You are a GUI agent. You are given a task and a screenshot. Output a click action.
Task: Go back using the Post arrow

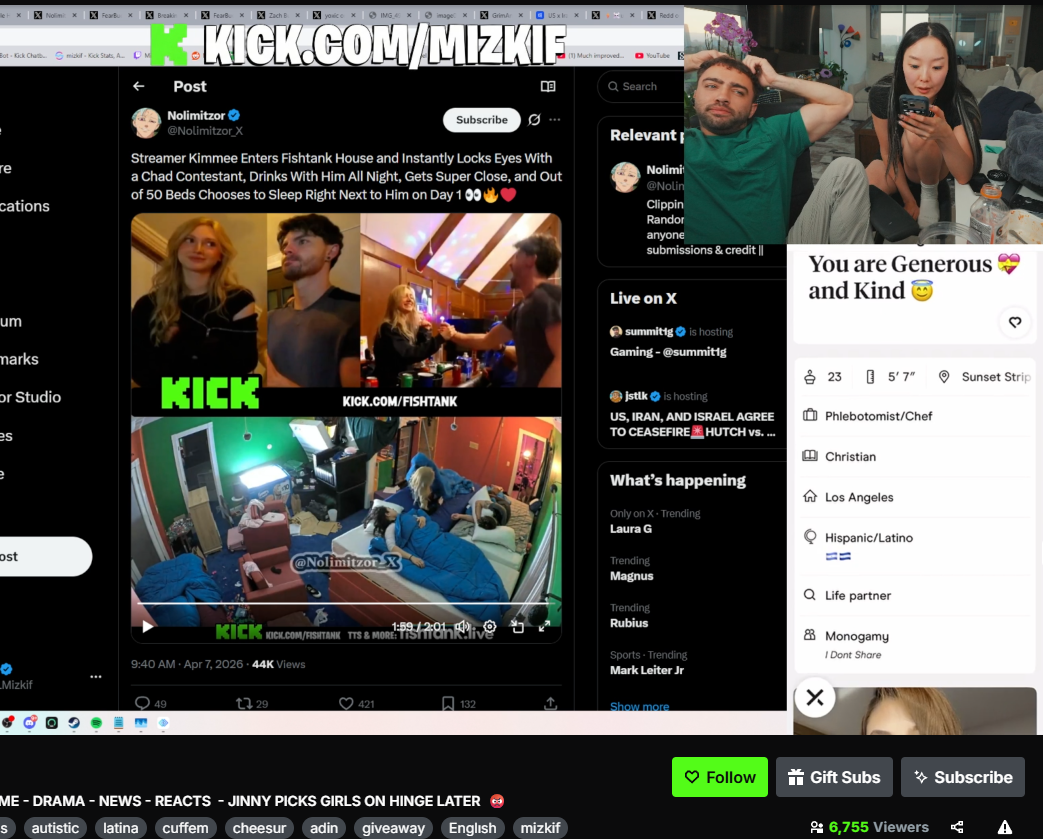[138, 86]
